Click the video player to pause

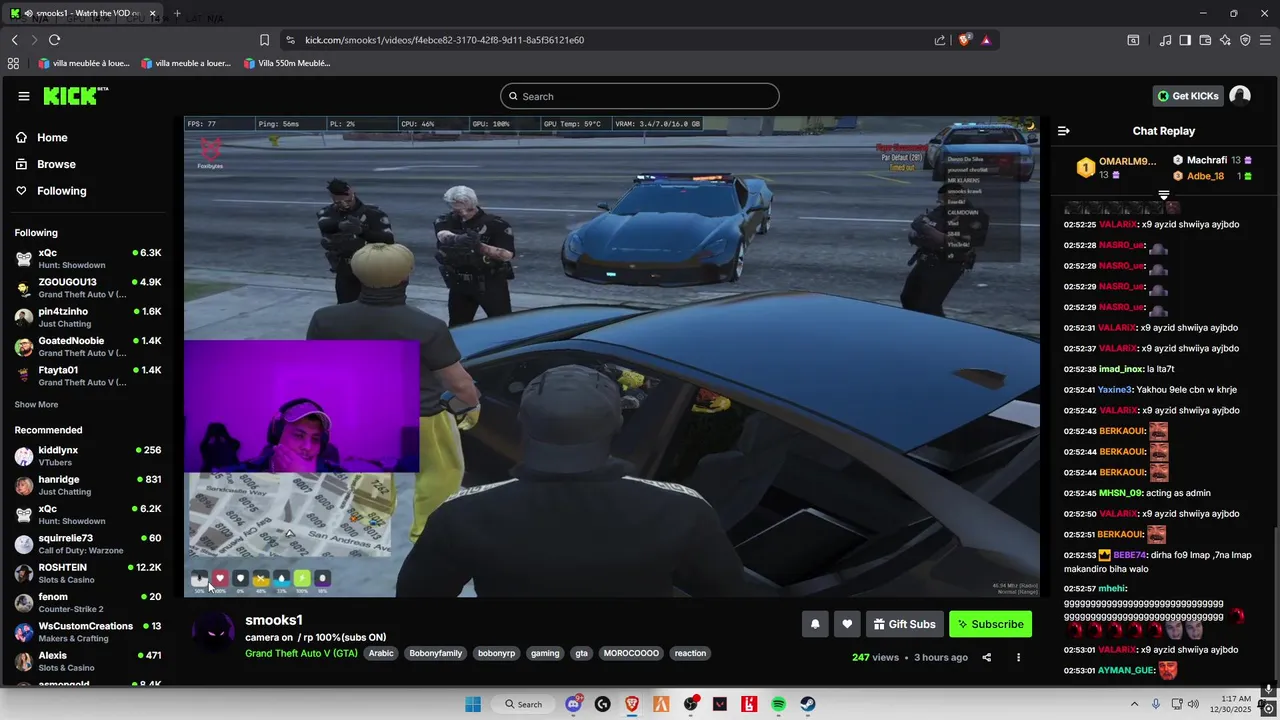point(612,357)
